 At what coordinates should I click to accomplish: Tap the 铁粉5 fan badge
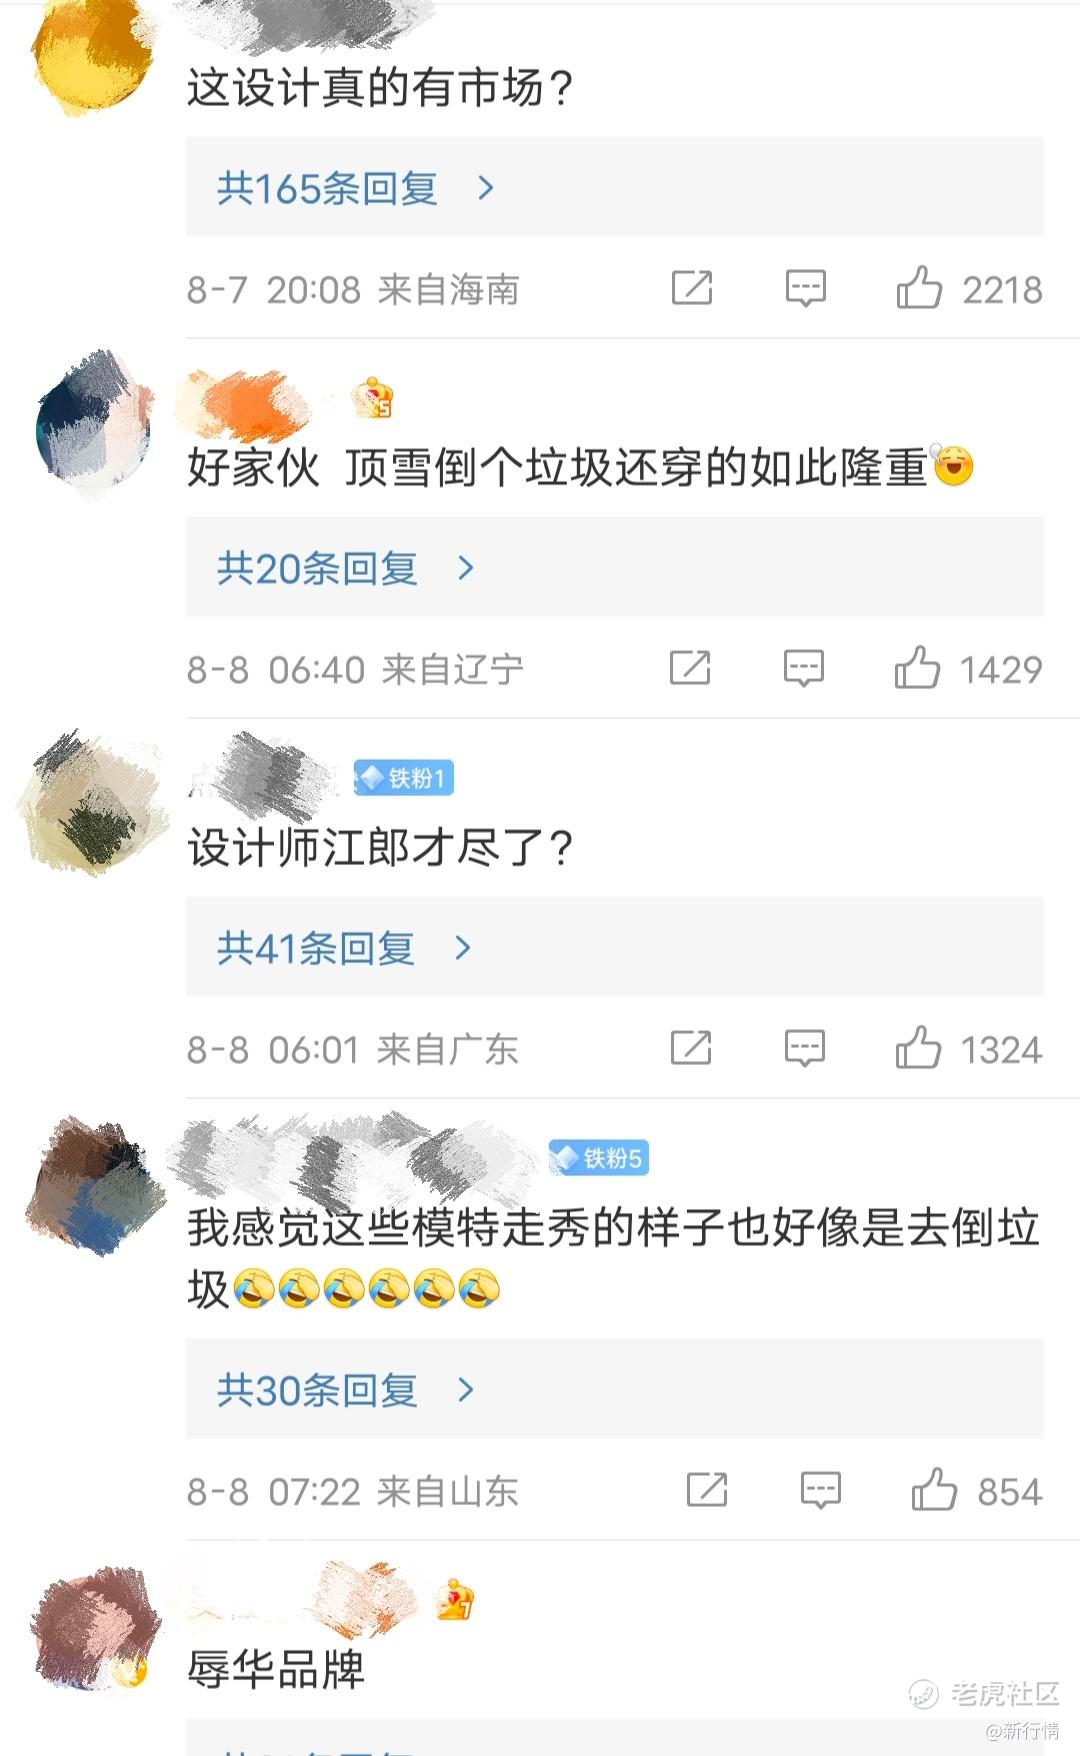599,1158
